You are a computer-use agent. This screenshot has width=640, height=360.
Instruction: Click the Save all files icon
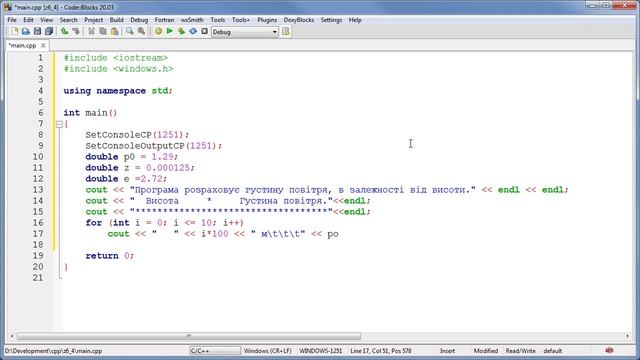tap(49, 31)
